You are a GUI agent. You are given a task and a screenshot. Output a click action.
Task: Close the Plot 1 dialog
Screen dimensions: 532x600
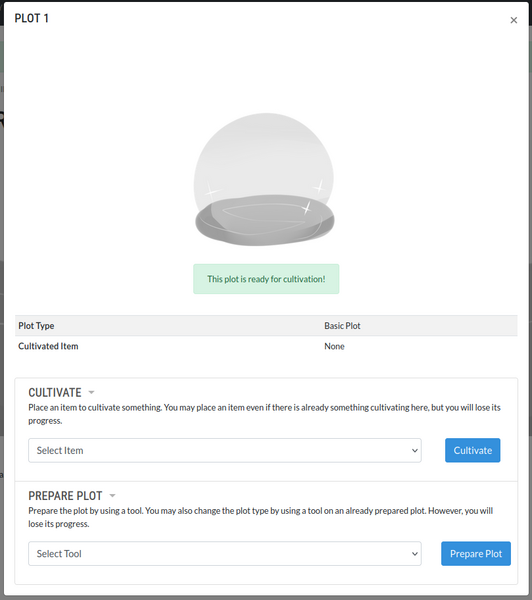(514, 20)
